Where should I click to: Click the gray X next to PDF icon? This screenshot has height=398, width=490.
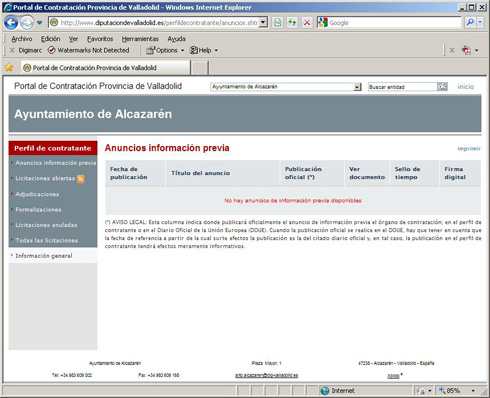(452, 50)
